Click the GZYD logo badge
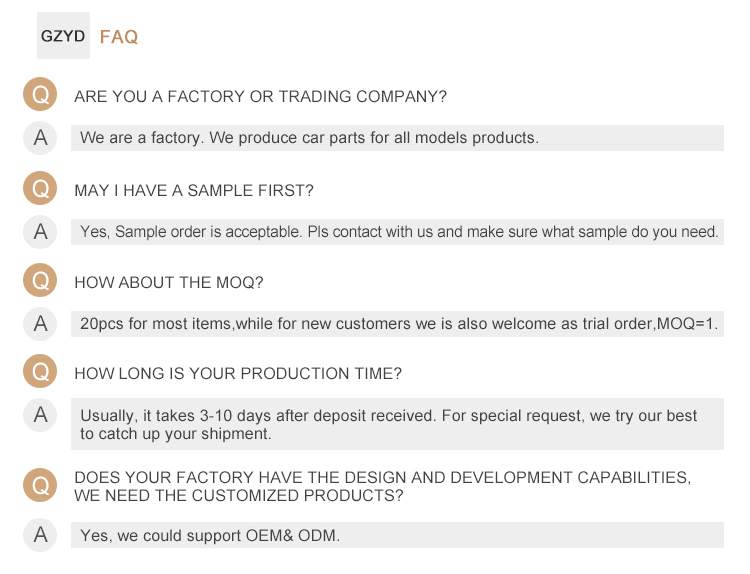The image size is (750, 574). (x=63, y=37)
